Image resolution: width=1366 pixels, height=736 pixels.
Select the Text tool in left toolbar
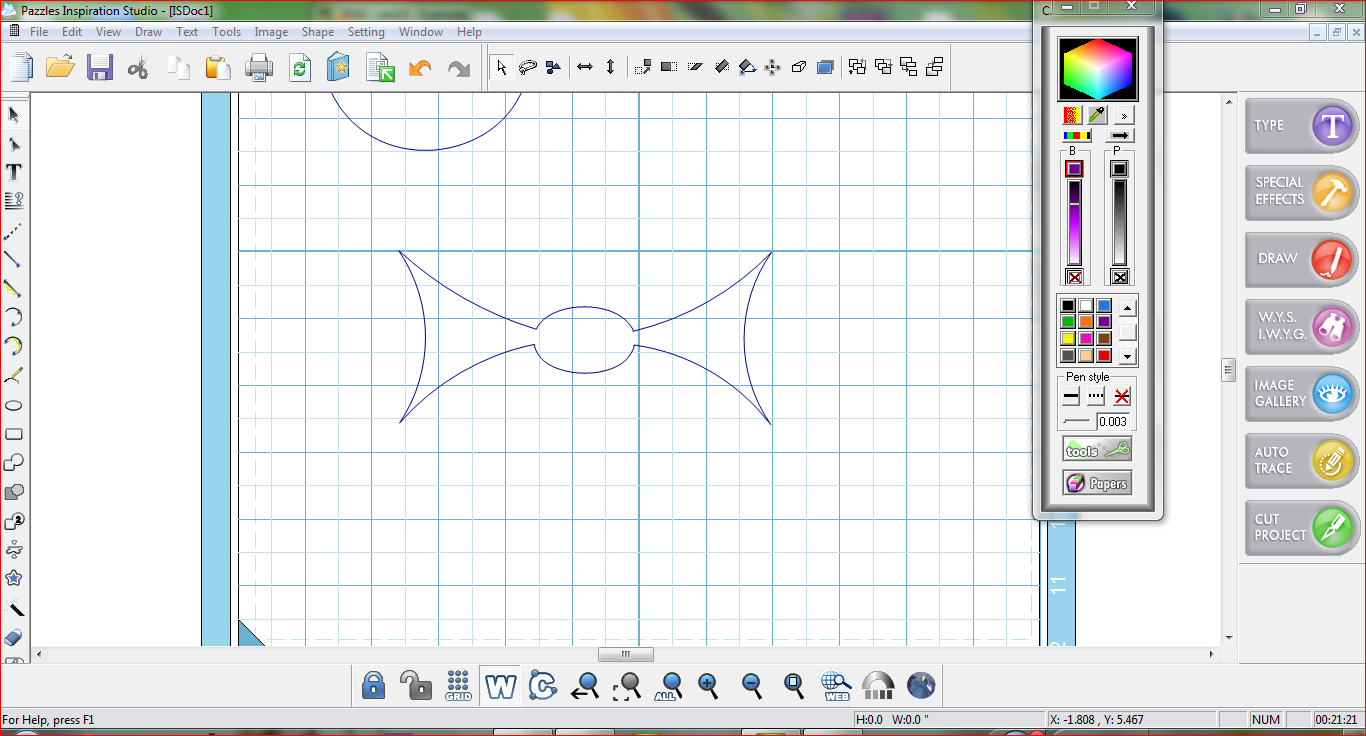pos(14,172)
